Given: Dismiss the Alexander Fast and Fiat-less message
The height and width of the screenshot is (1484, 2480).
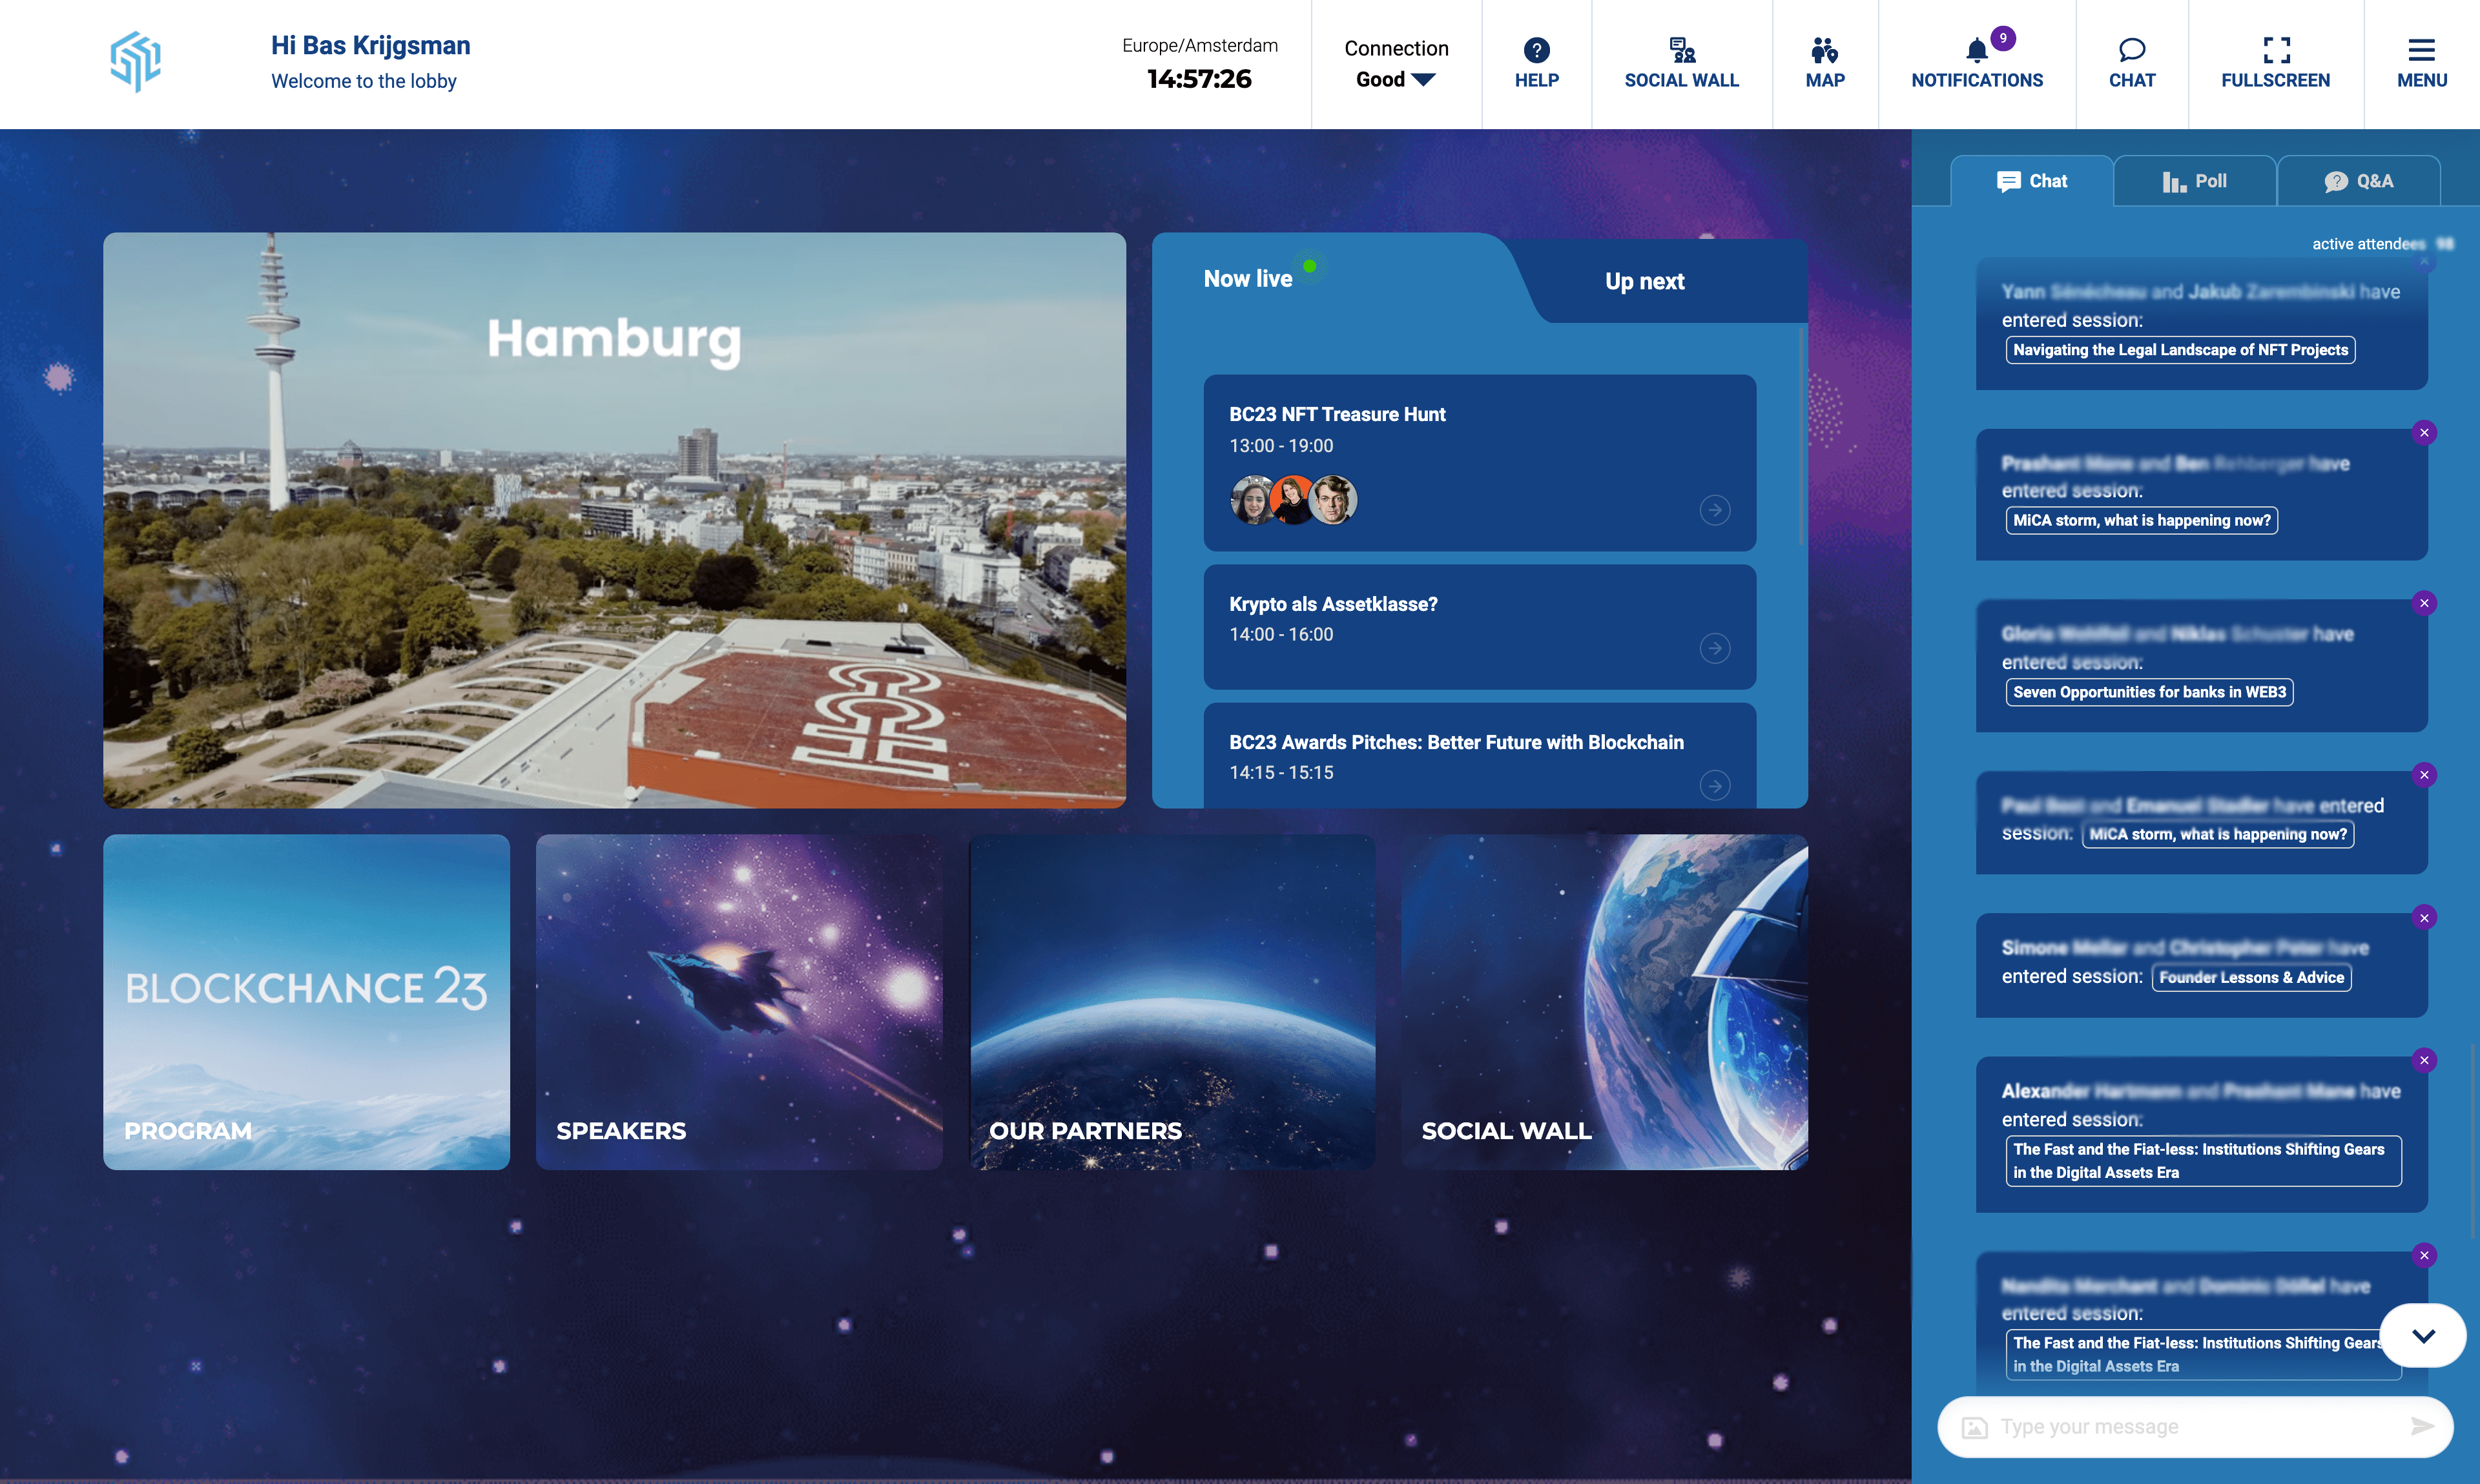Looking at the screenshot, I should (x=2424, y=1060).
